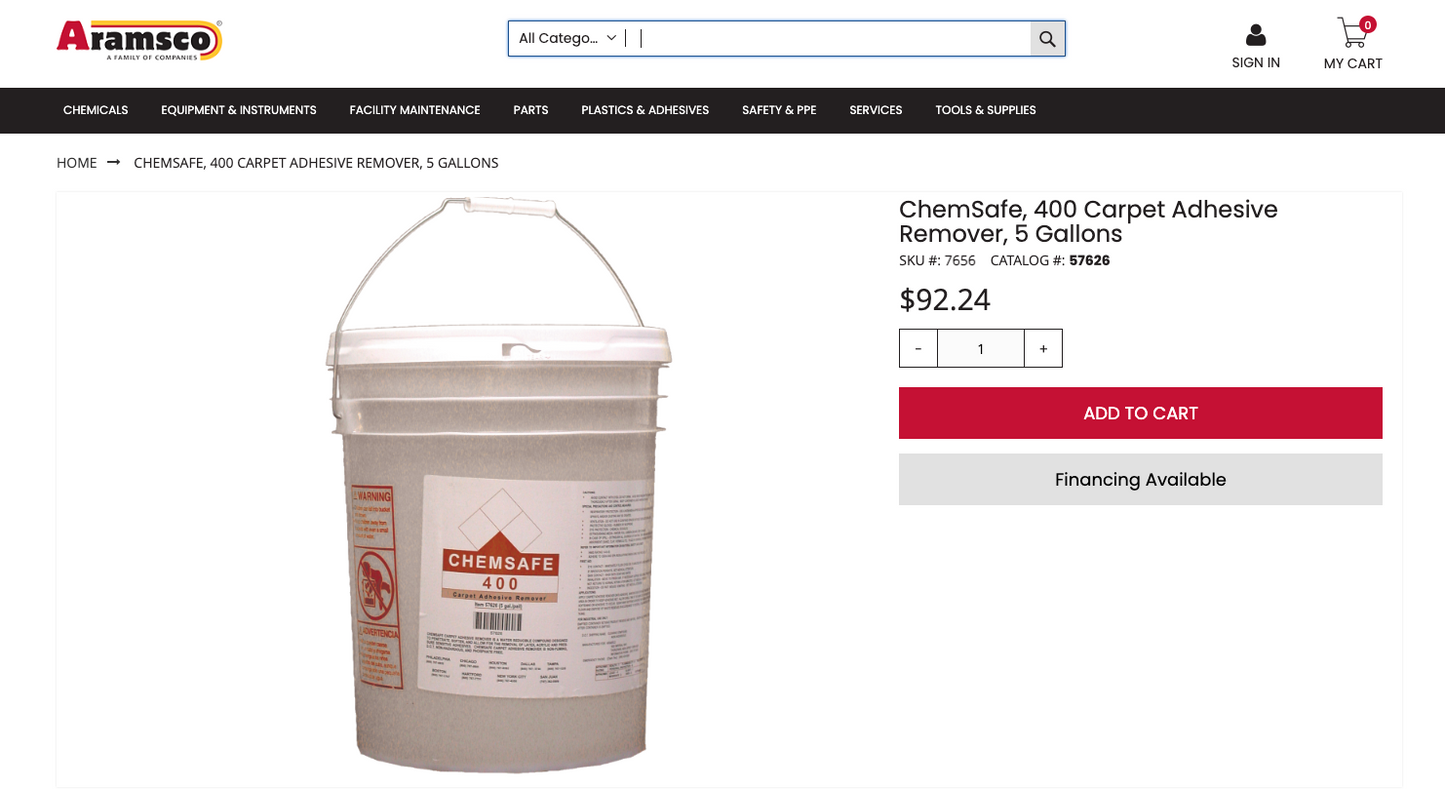
Task: Click the Aramsco logo
Action: pyautogui.click(x=139, y=40)
